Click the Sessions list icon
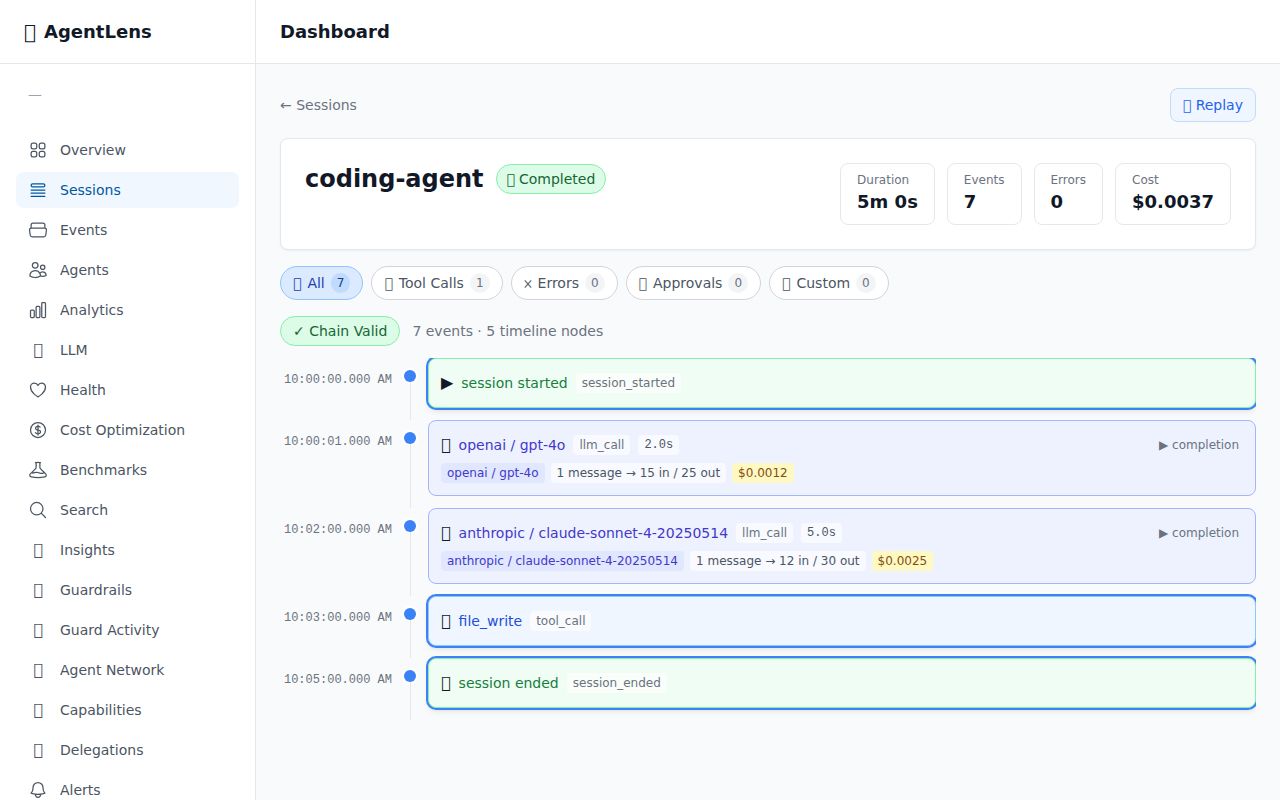The image size is (1280, 800). click(38, 190)
